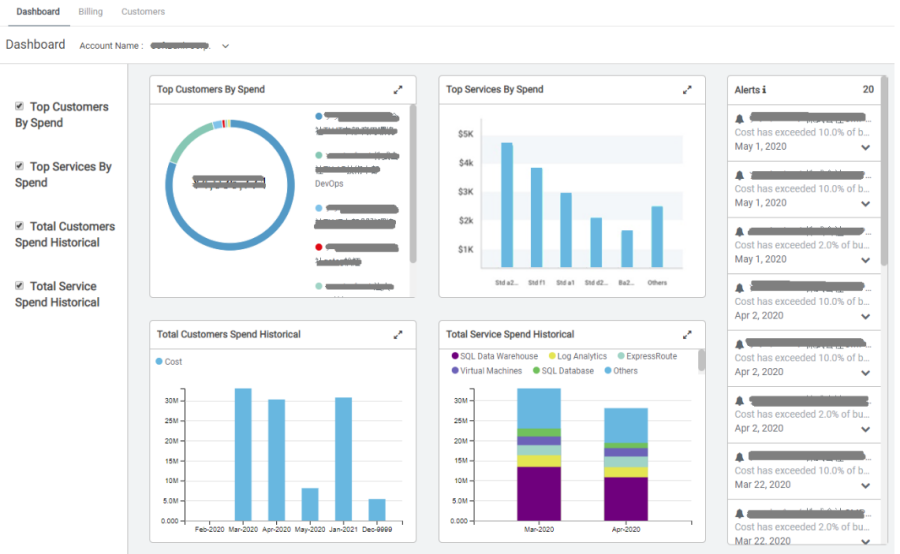Viewport: 900px width, 554px height.
Task: Open the Customers tab
Action: pyautogui.click(x=143, y=12)
